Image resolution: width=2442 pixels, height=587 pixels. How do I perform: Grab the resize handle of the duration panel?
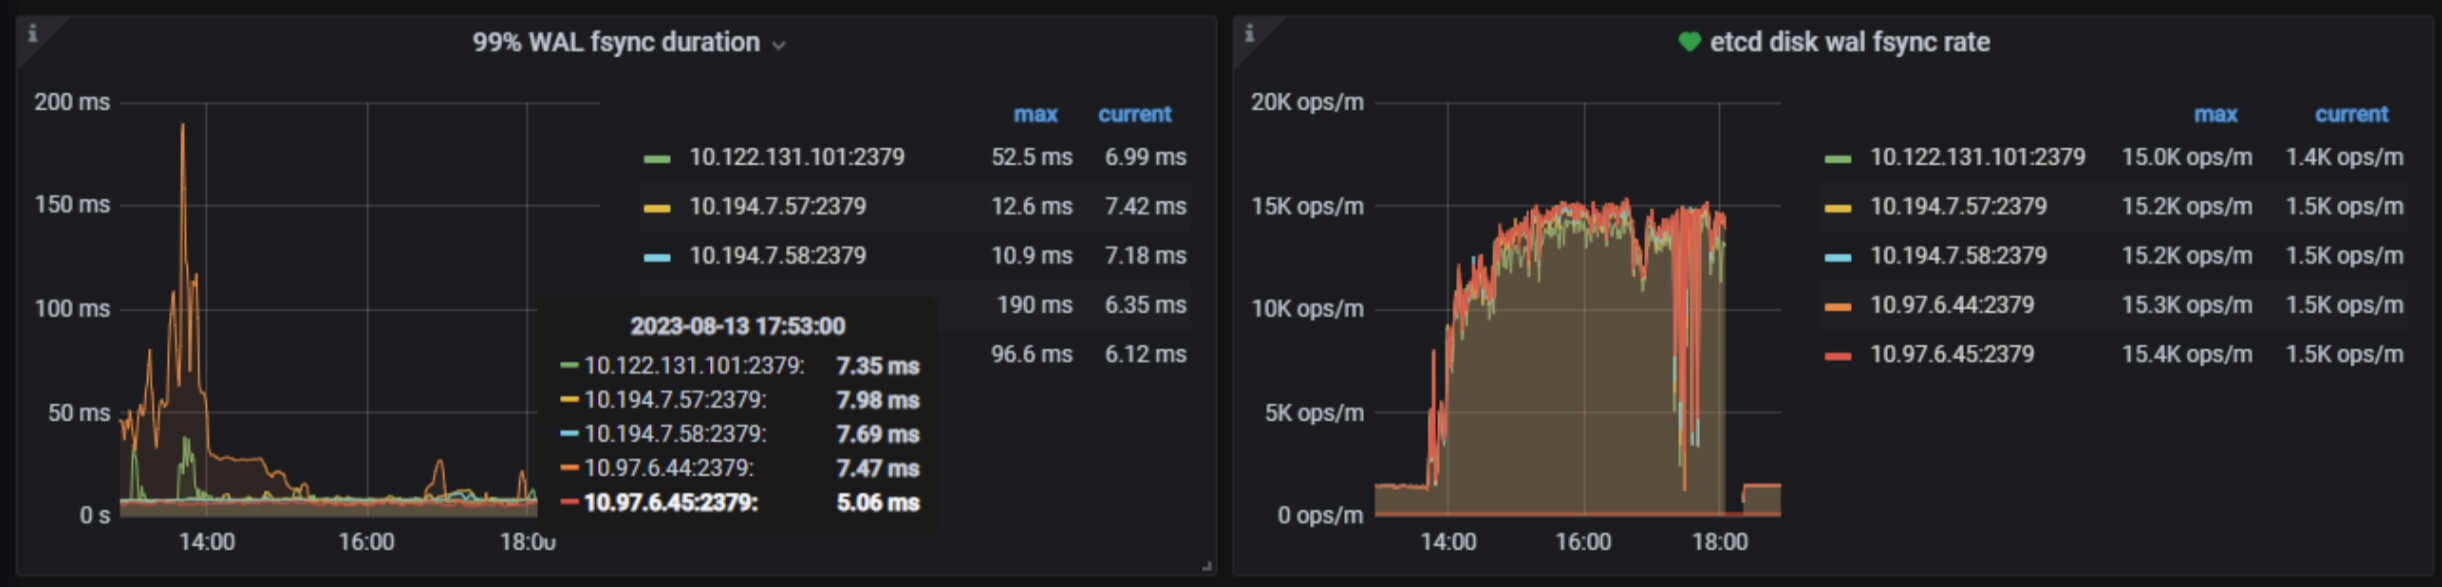point(1207,566)
